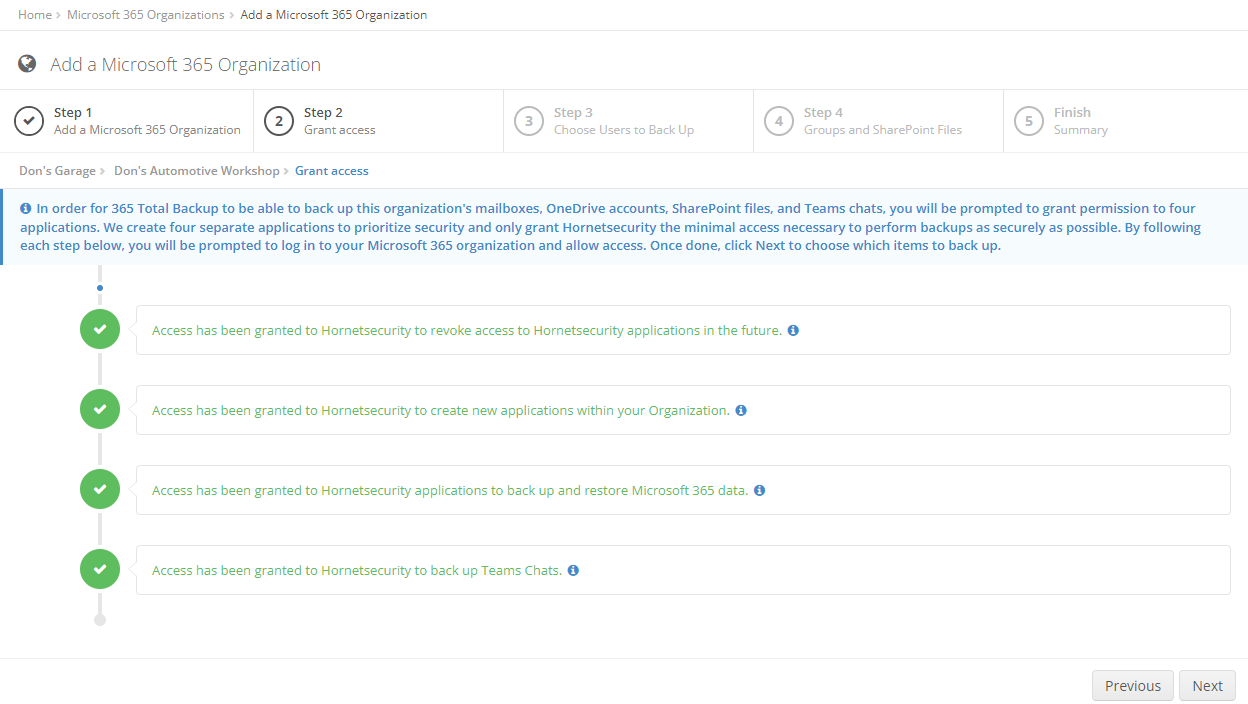Click green check icon for Teams Chats step
1248x704 pixels.
coord(100,570)
